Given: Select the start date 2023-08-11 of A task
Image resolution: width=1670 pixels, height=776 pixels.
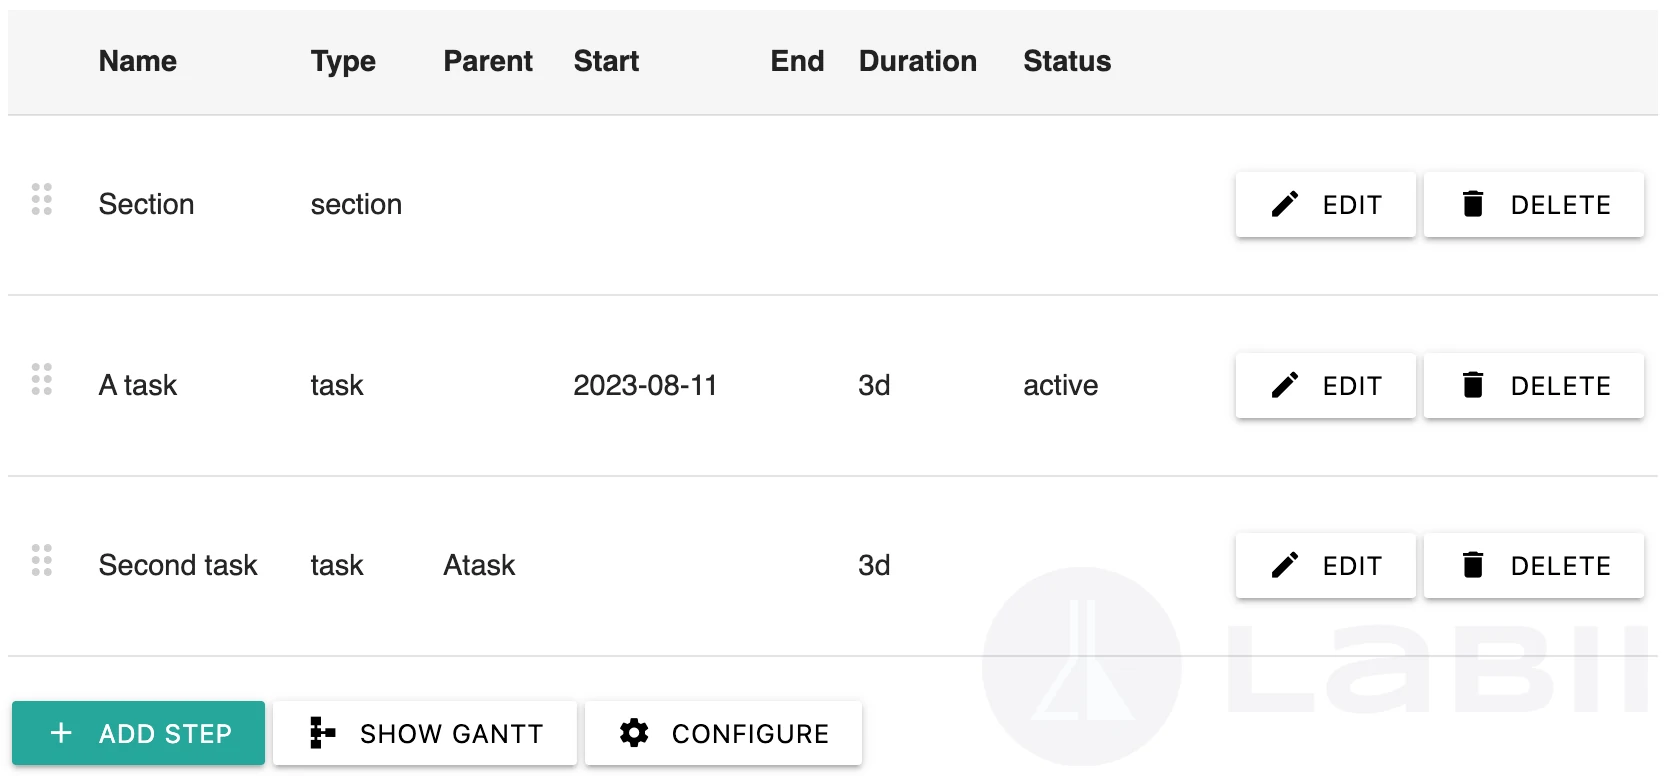Looking at the screenshot, I should tap(645, 385).
